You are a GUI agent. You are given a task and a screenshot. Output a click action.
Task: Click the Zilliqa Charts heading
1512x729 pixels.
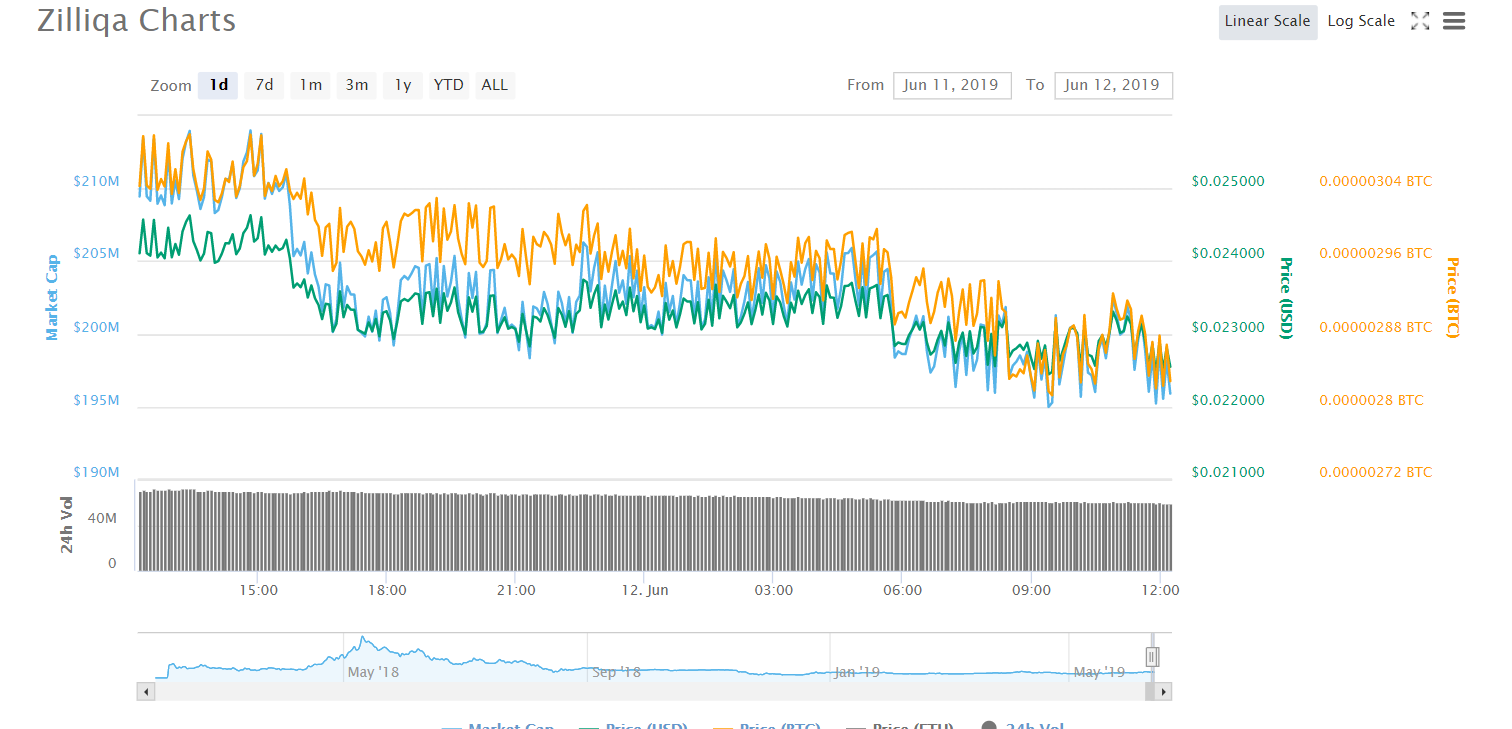pyautogui.click(x=137, y=20)
